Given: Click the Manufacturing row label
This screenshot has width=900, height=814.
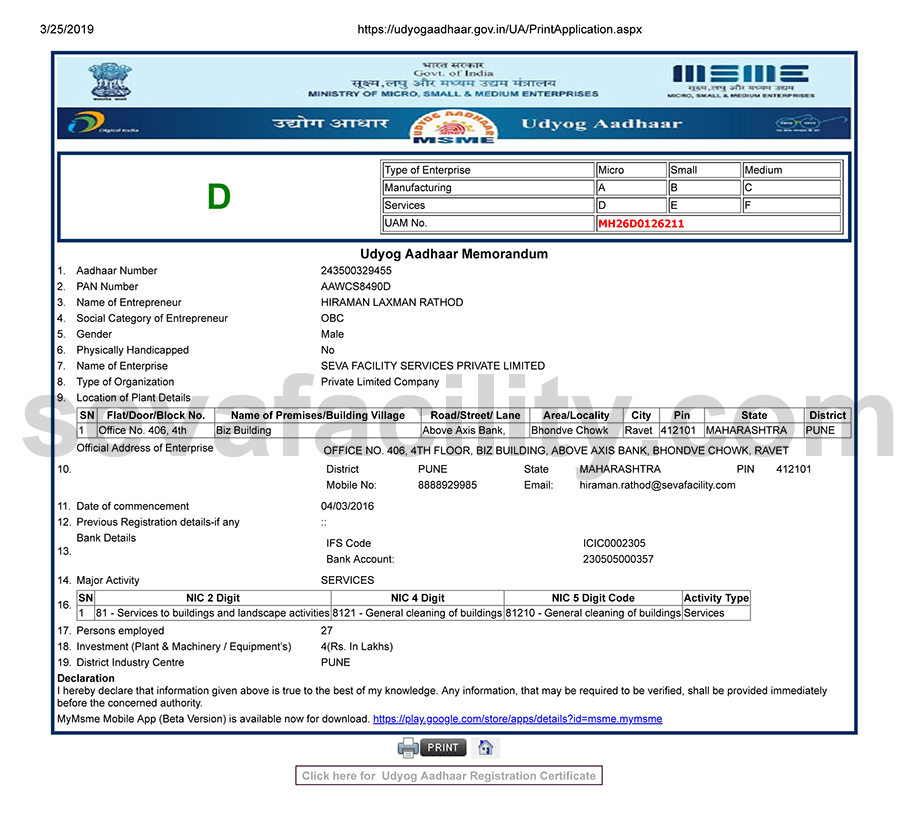Looking at the screenshot, I should (x=488, y=188).
